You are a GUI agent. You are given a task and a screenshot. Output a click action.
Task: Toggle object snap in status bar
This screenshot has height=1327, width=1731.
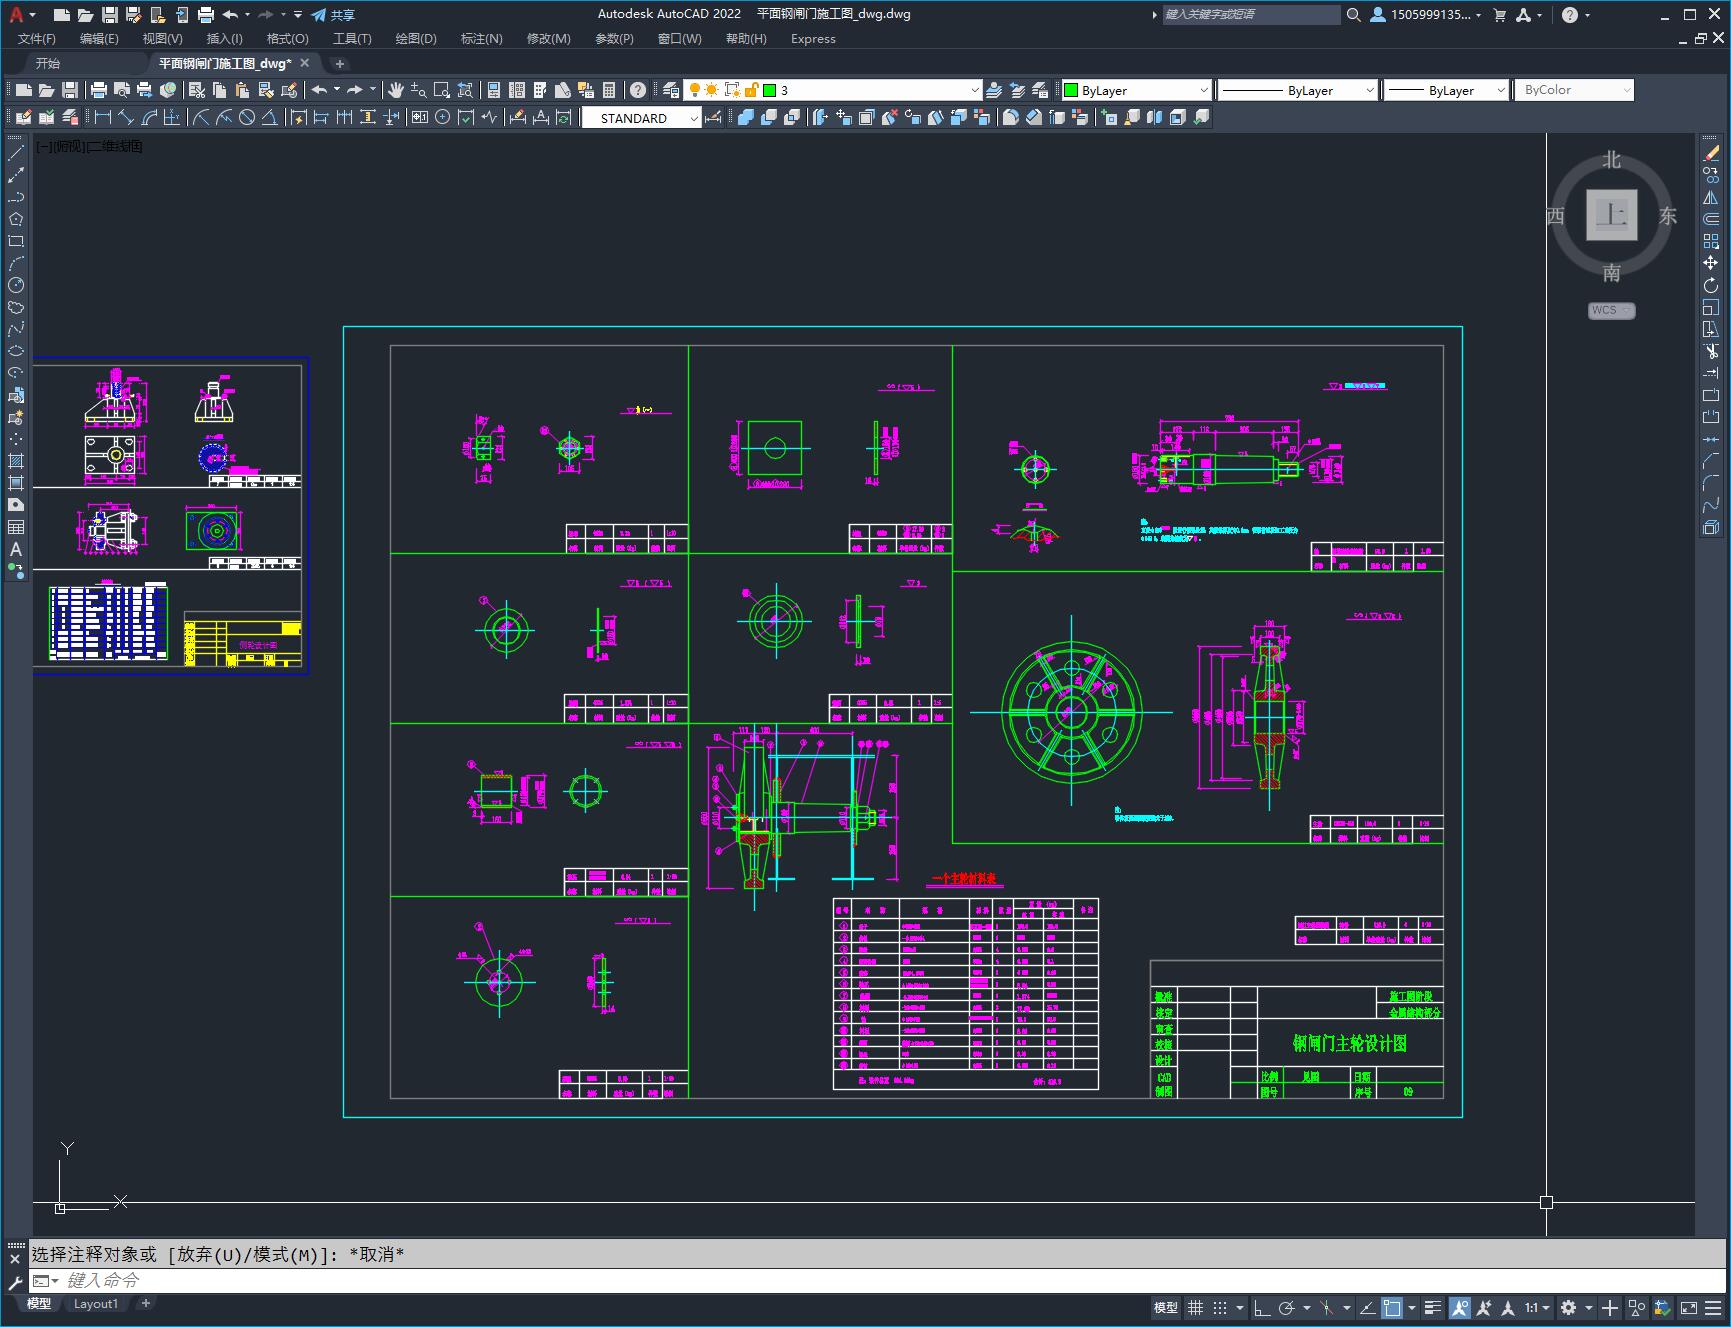point(1392,1308)
